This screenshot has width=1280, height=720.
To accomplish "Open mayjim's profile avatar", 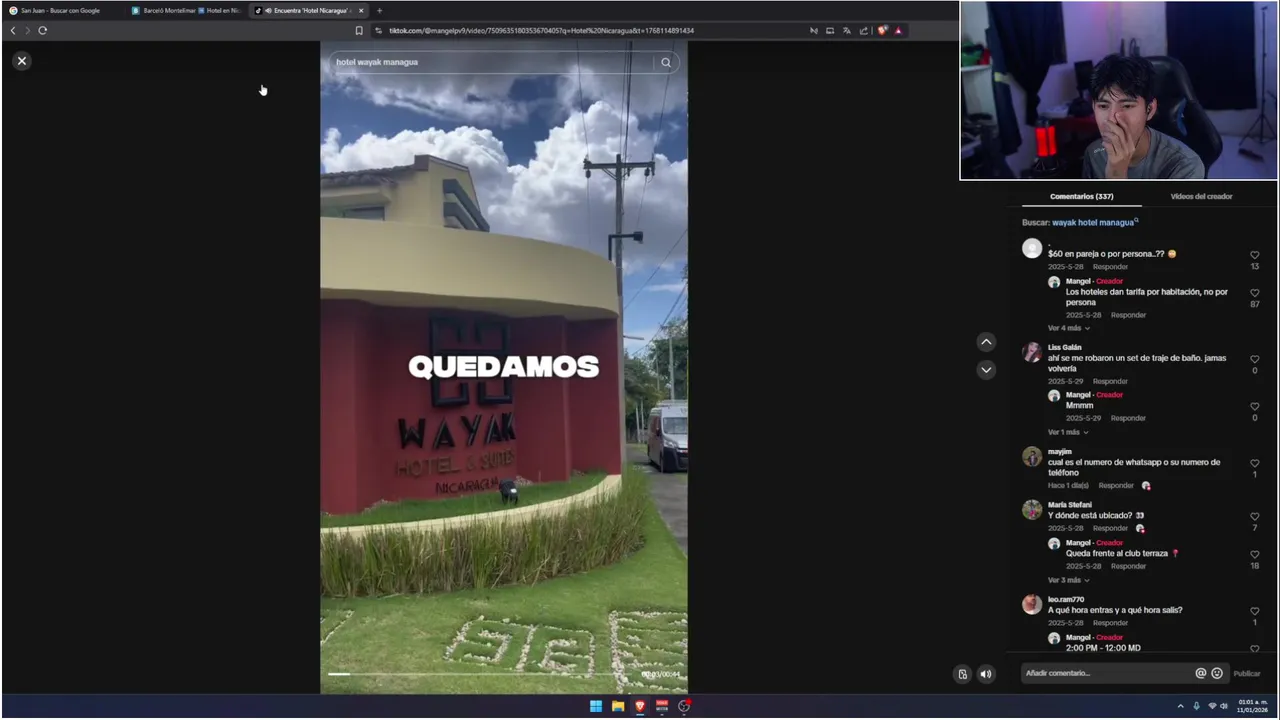I will [1032, 456].
